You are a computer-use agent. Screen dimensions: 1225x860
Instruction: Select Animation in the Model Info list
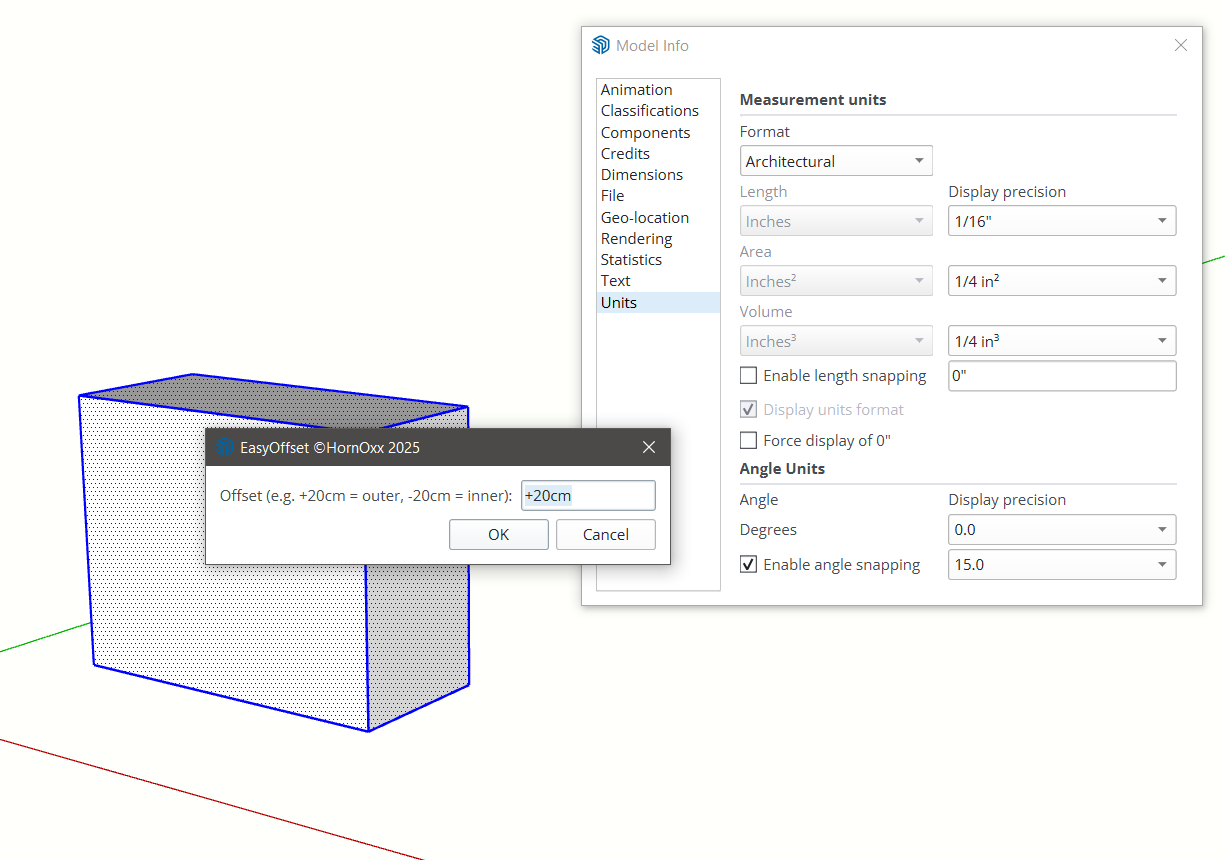[636, 90]
